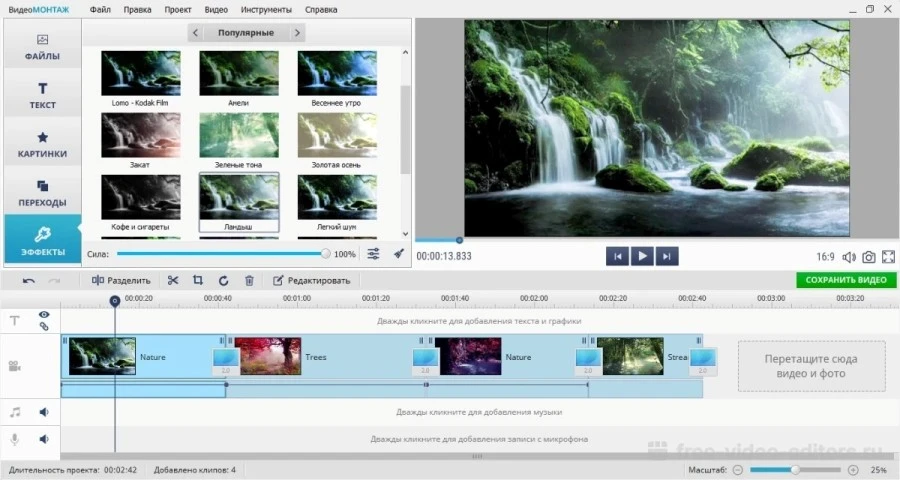Click the text track T icon

click(x=15, y=320)
